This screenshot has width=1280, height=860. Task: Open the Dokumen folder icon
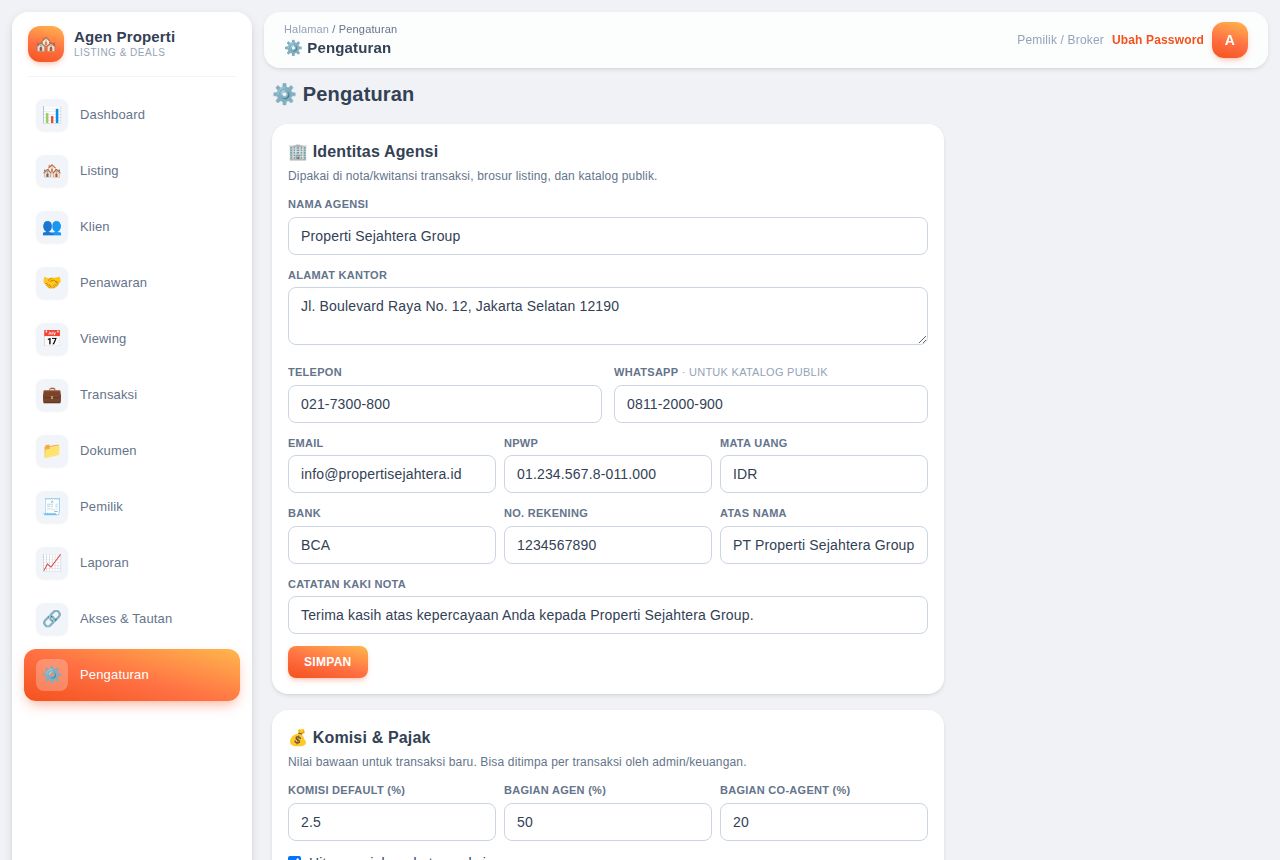click(x=52, y=451)
